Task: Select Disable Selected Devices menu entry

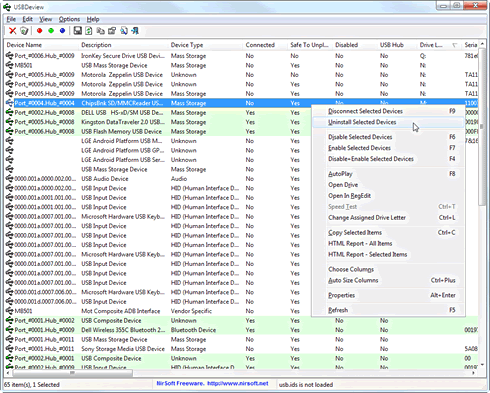Action: click(389, 137)
